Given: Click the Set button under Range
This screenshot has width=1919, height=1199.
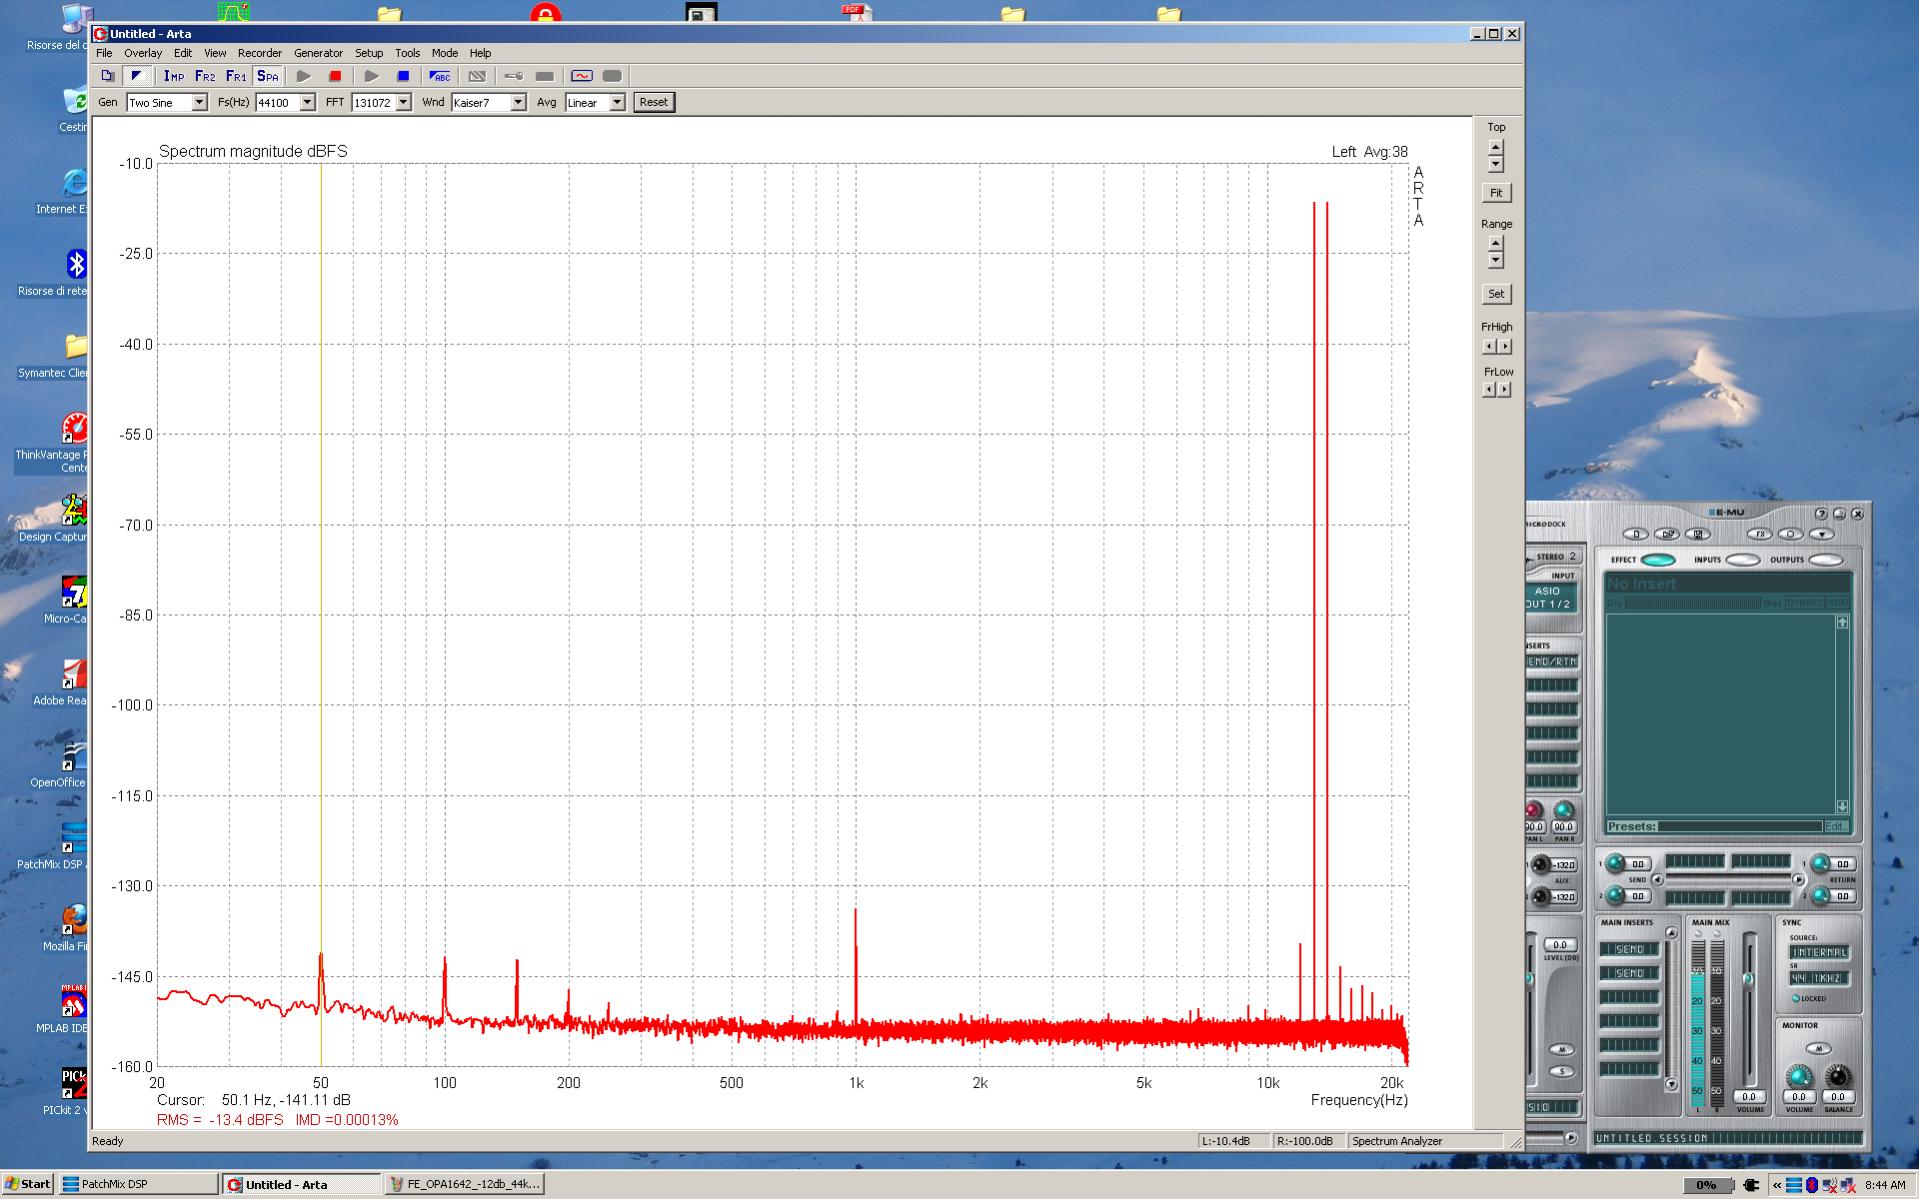Looking at the screenshot, I should click(1496, 294).
